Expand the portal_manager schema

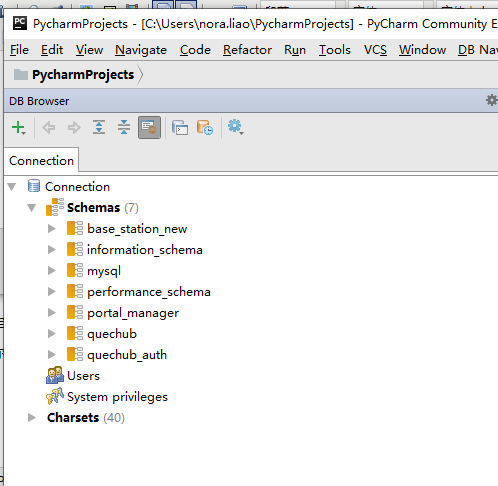pyautogui.click(x=52, y=313)
